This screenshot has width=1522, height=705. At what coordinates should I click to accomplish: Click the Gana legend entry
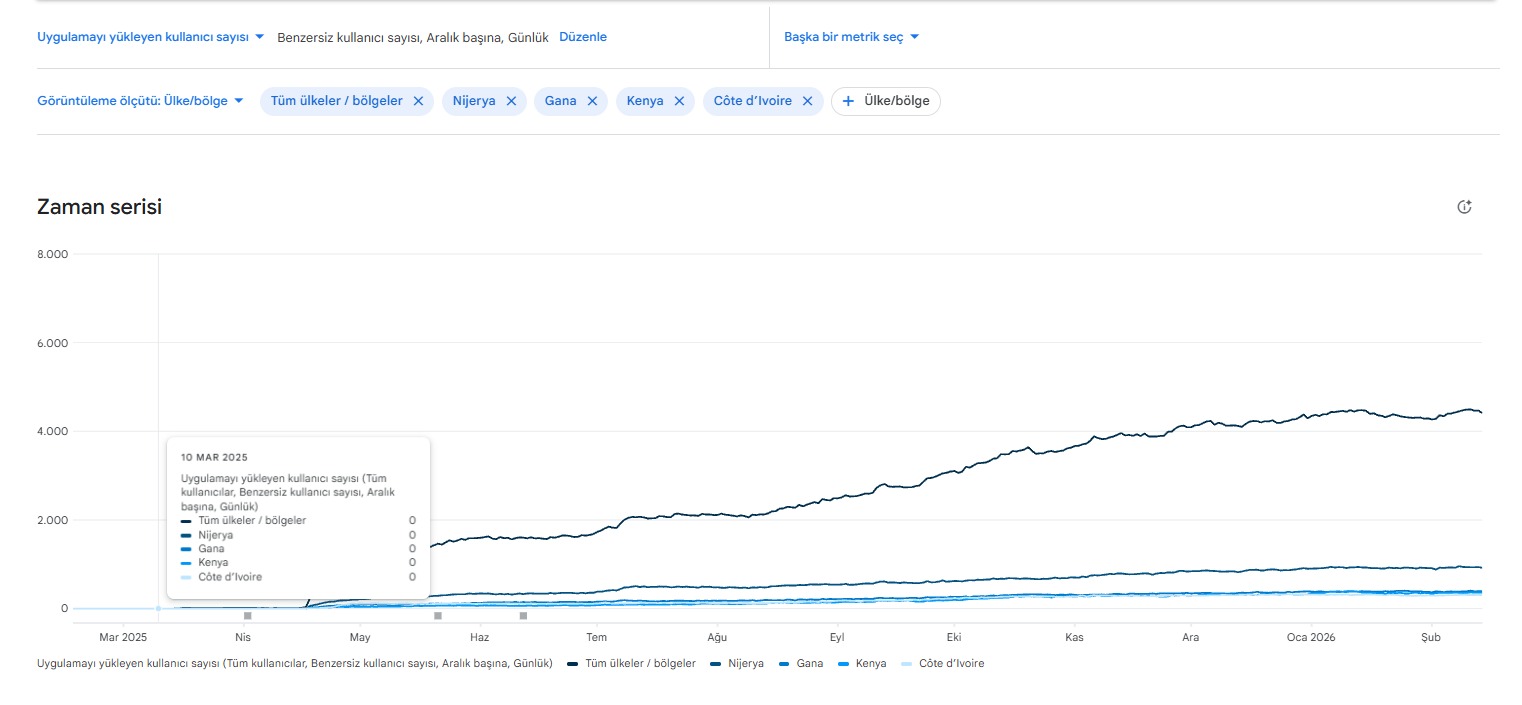[800, 663]
